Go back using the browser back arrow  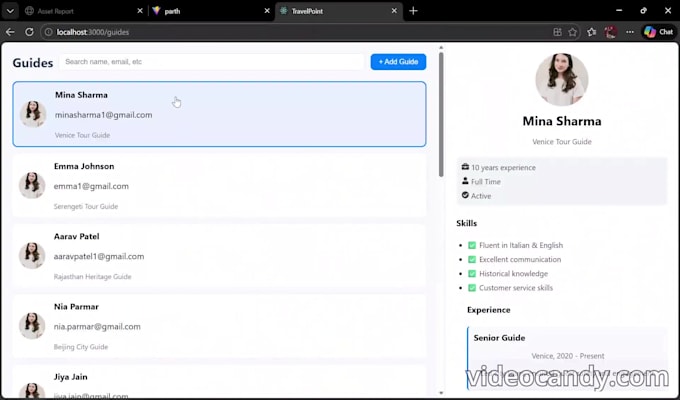pyautogui.click(x=10, y=32)
